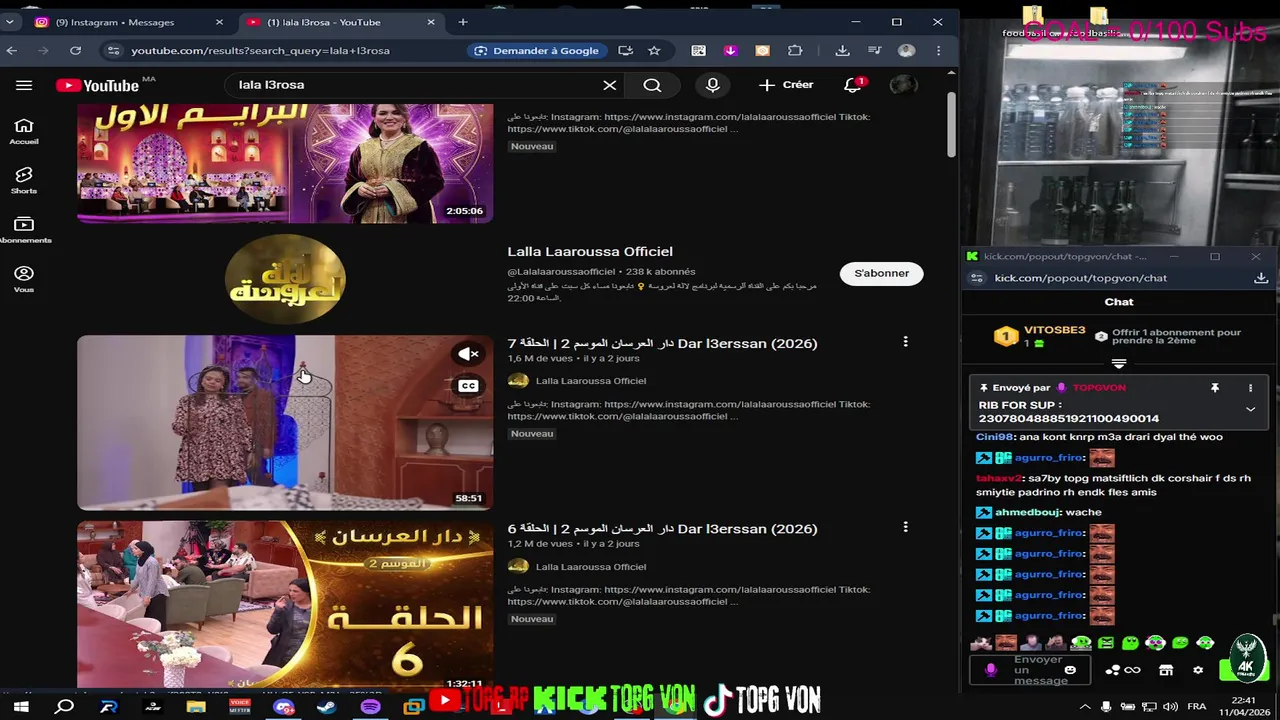Open the YouTube hamburger guide menu
Image resolution: width=1280 pixels, height=720 pixels.
[x=24, y=85]
